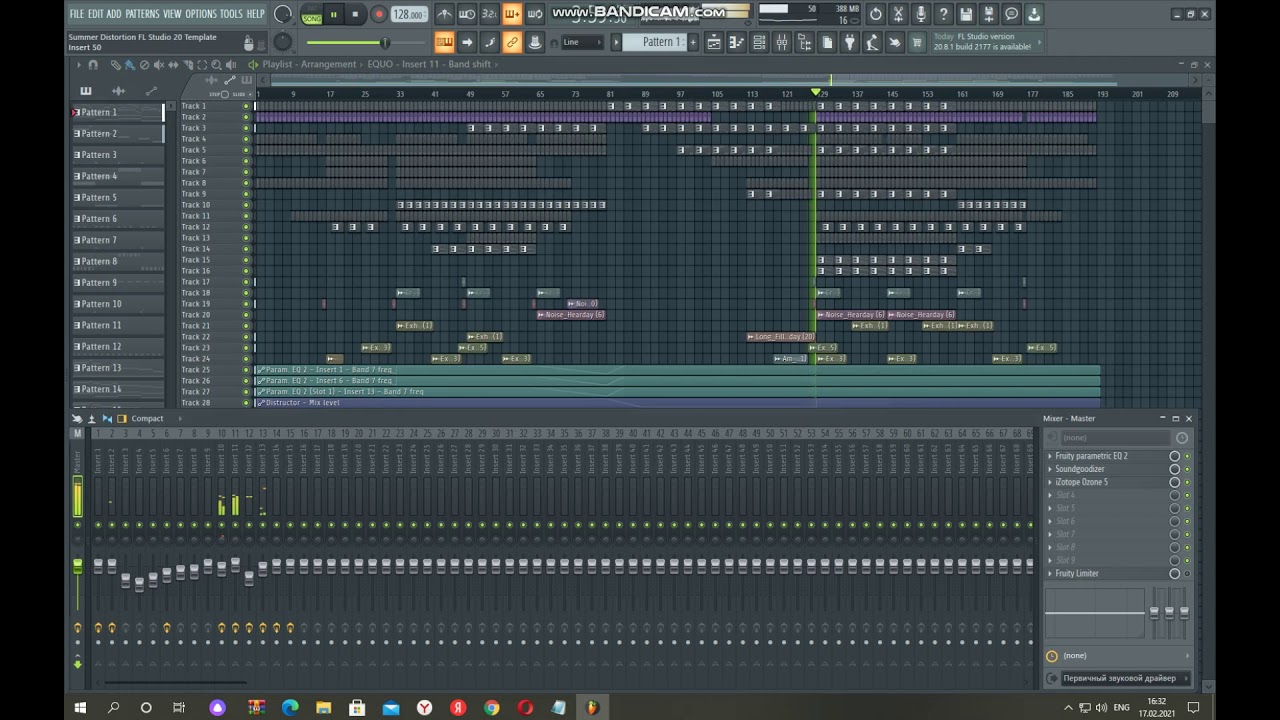Toggle multilink to controllers icon
1280x720 pixels.
pyautogui.click(x=512, y=42)
